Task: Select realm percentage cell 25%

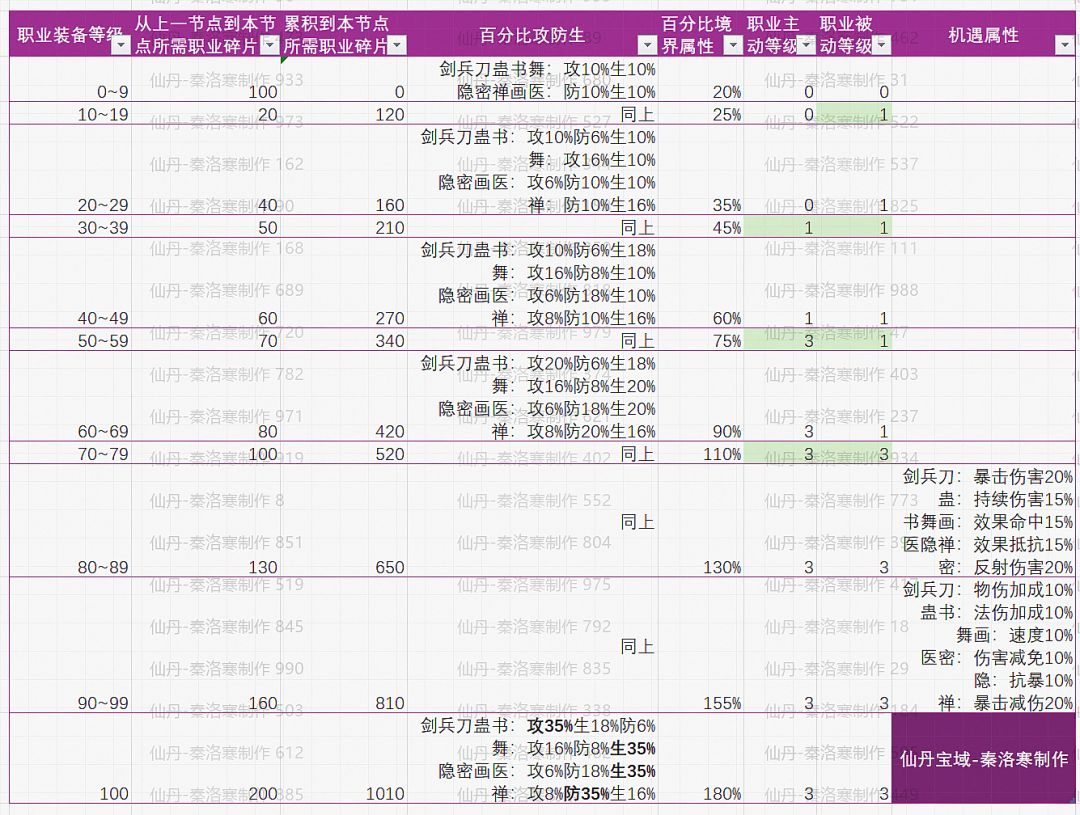Action: [701, 114]
